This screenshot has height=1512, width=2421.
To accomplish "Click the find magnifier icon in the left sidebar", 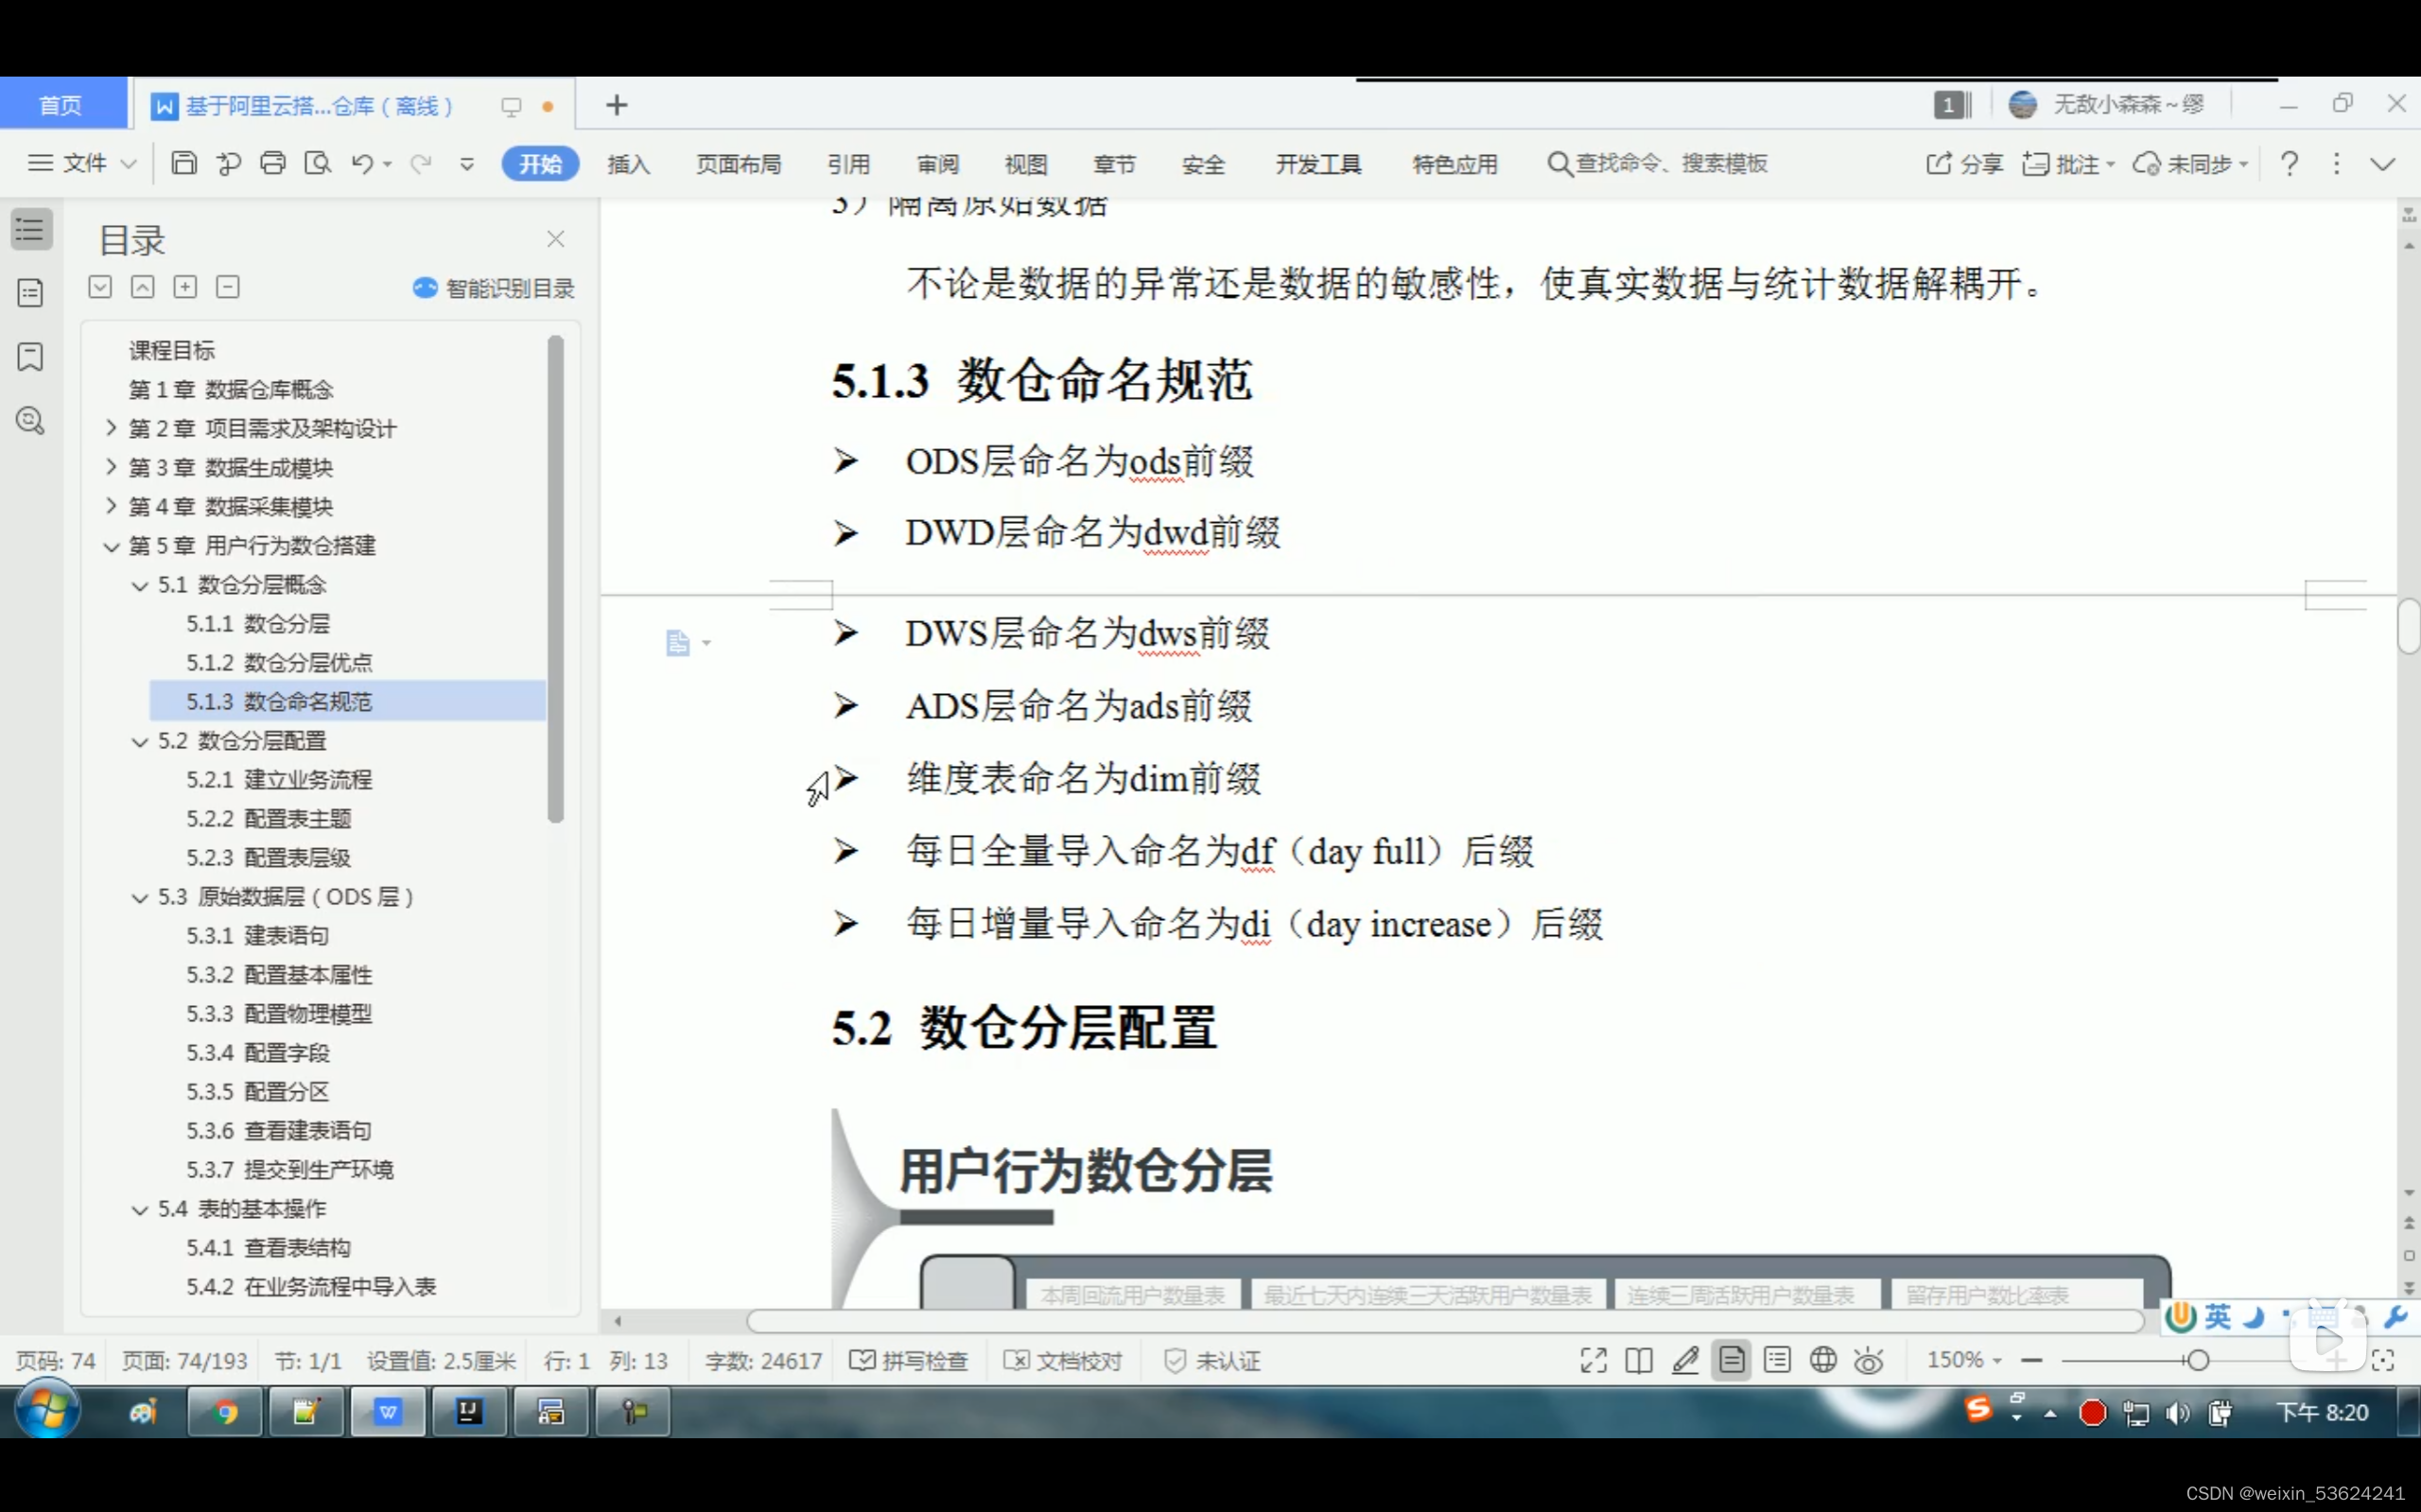I will (31, 421).
